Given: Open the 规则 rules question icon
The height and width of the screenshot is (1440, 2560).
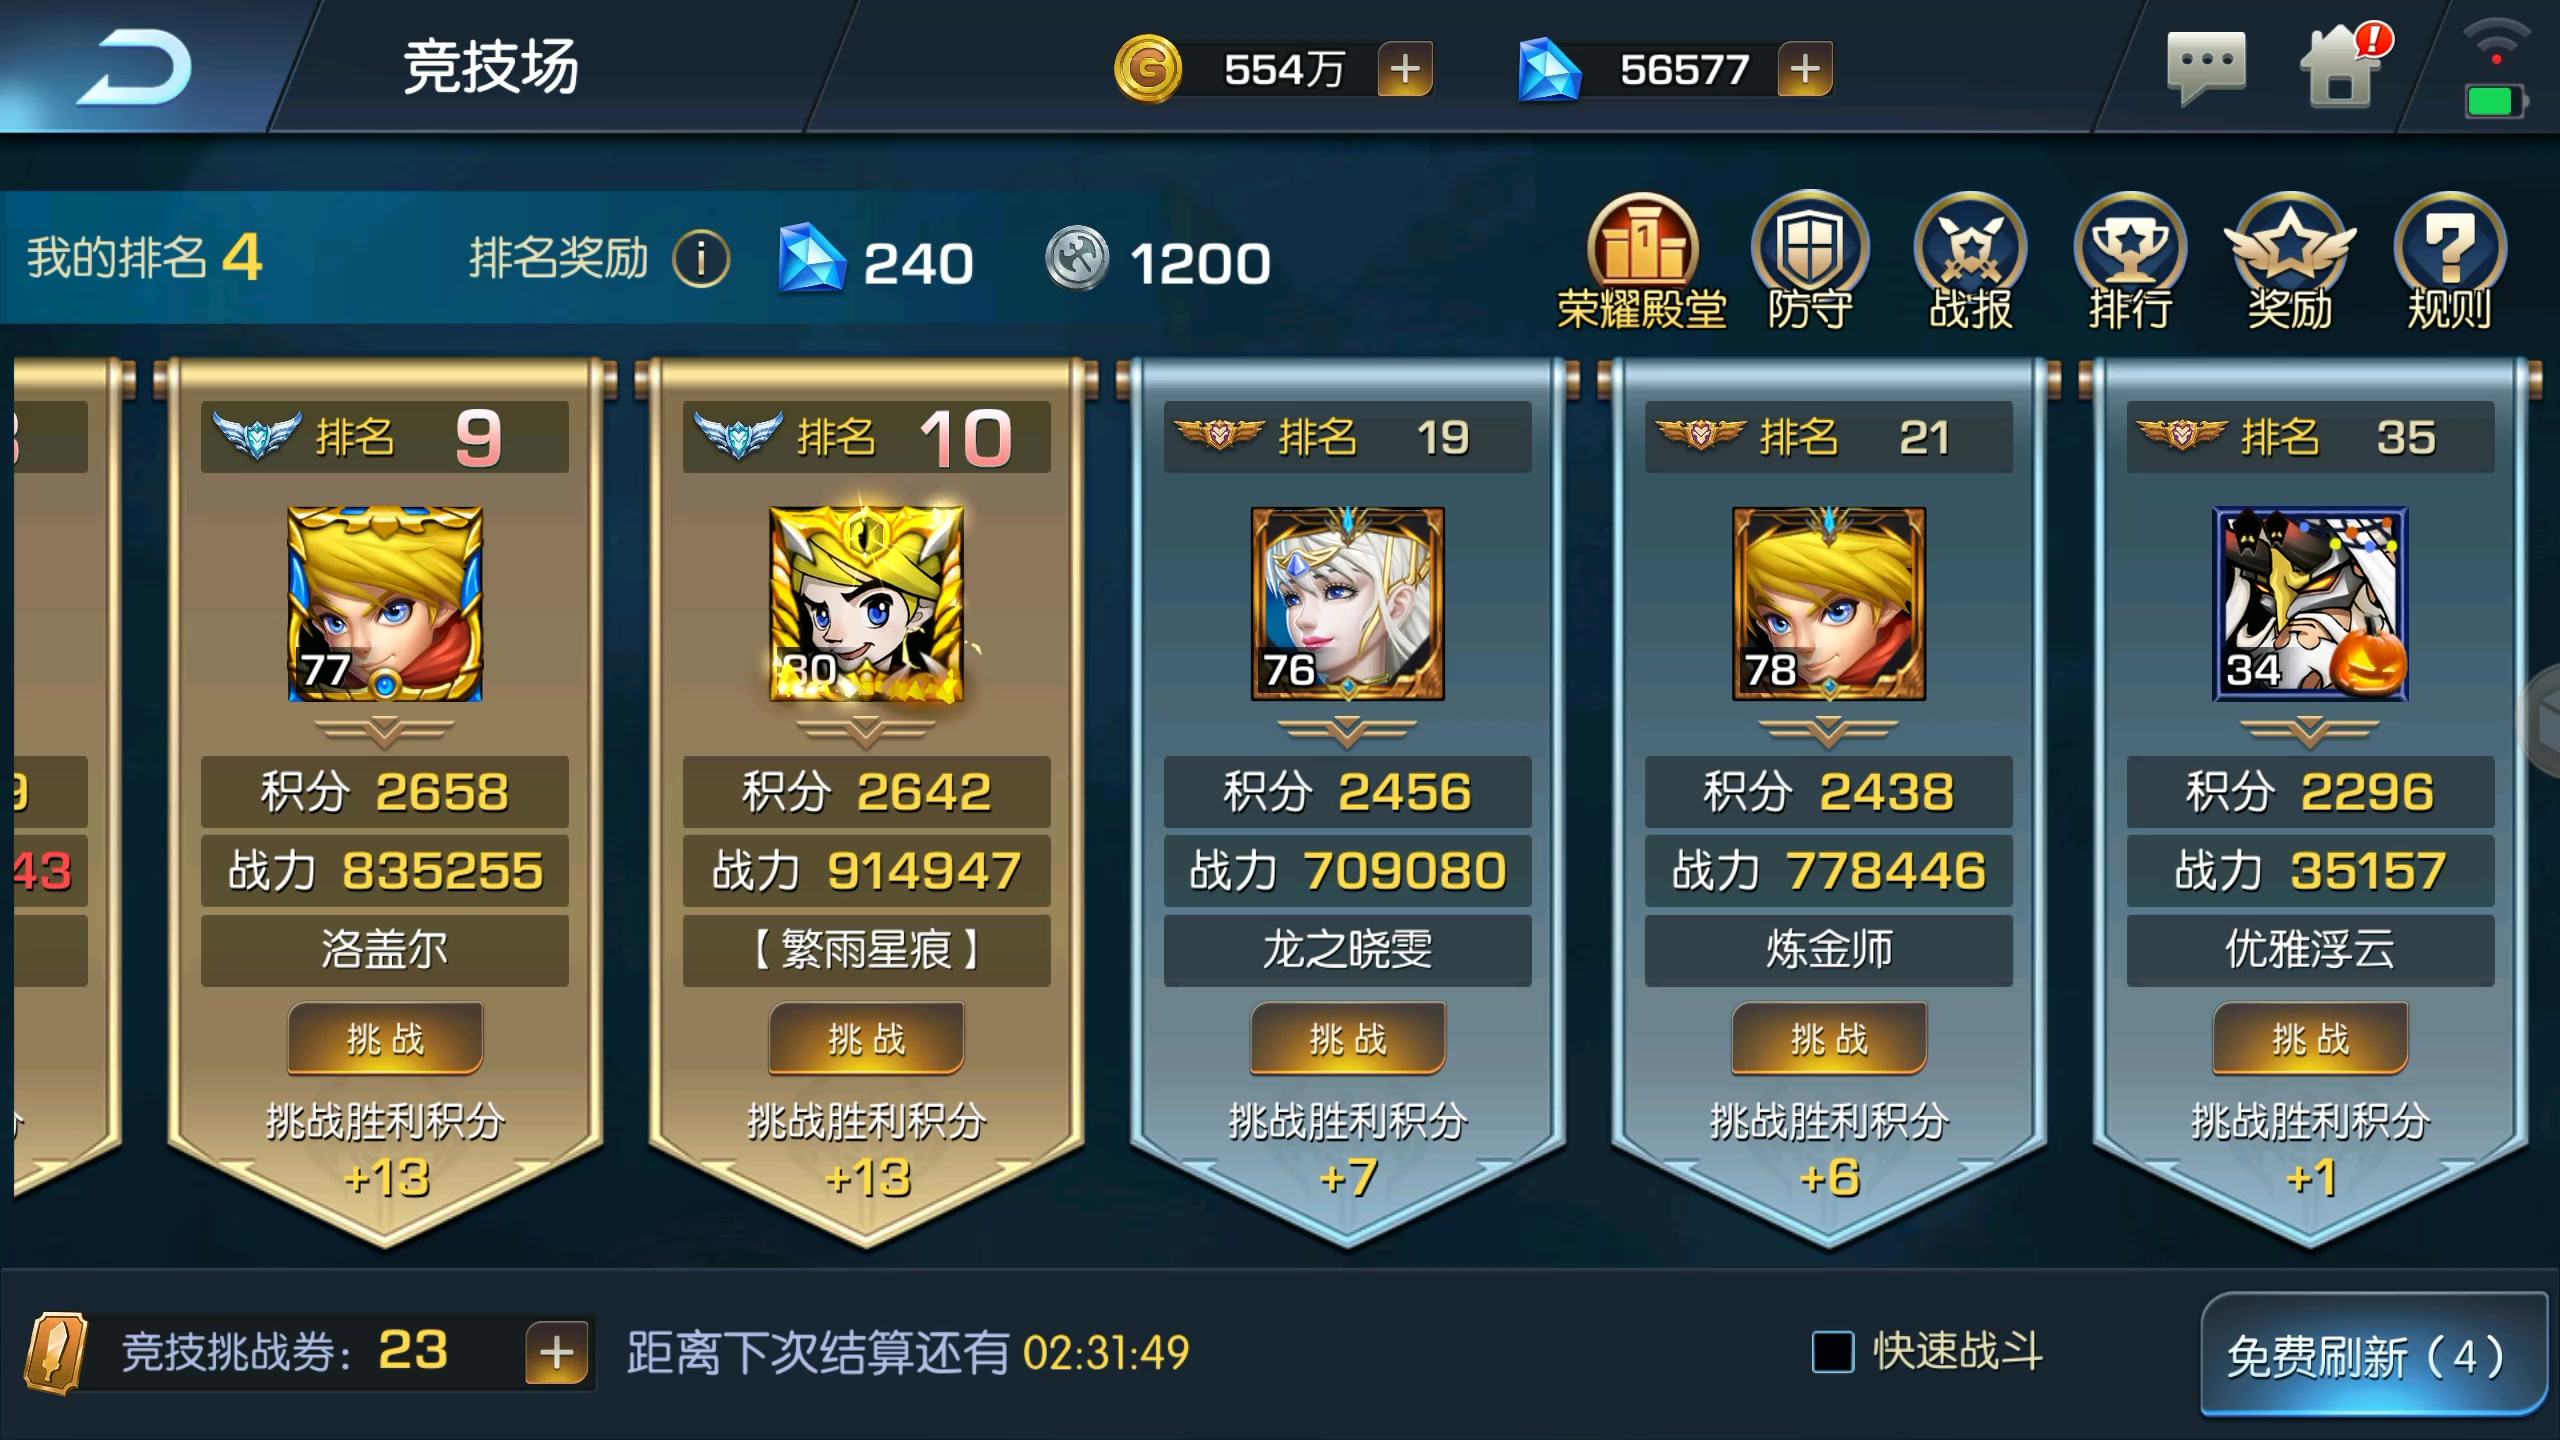Looking at the screenshot, I should click(2449, 262).
